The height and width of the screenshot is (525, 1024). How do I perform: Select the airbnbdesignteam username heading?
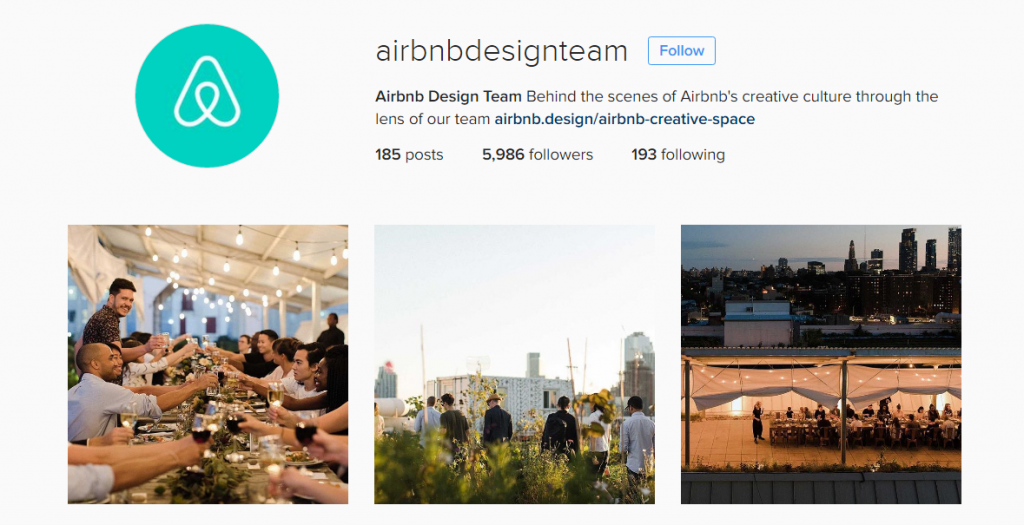pyautogui.click(x=501, y=51)
